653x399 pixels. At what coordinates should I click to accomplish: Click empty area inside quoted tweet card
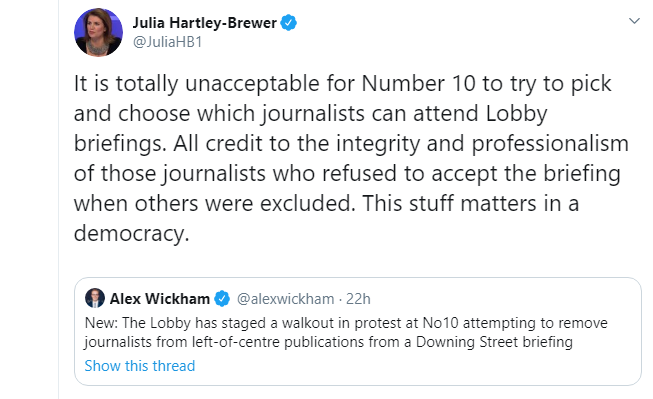click(416, 367)
